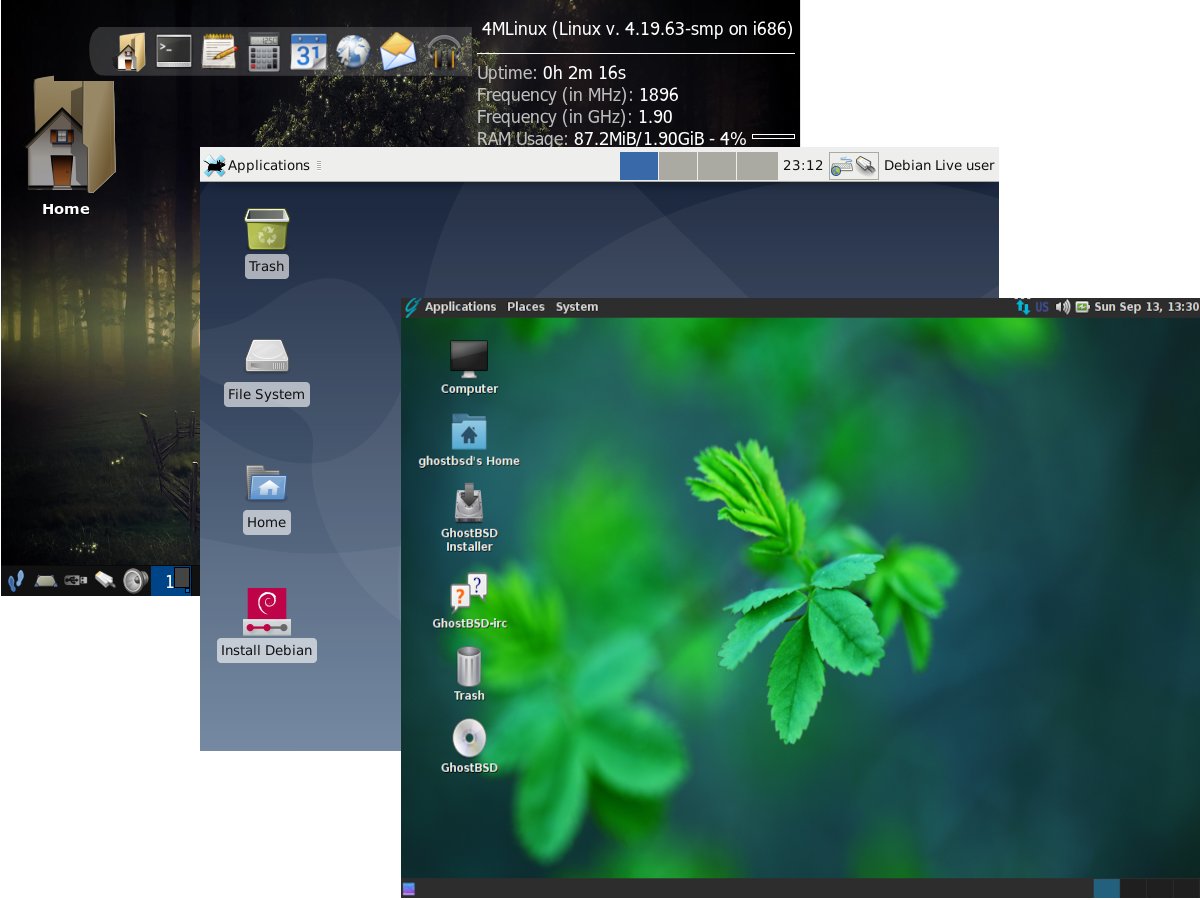The width and height of the screenshot is (1200, 900).
Task: Switch to the third workspace in the Debian panel
Action: (717, 166)
